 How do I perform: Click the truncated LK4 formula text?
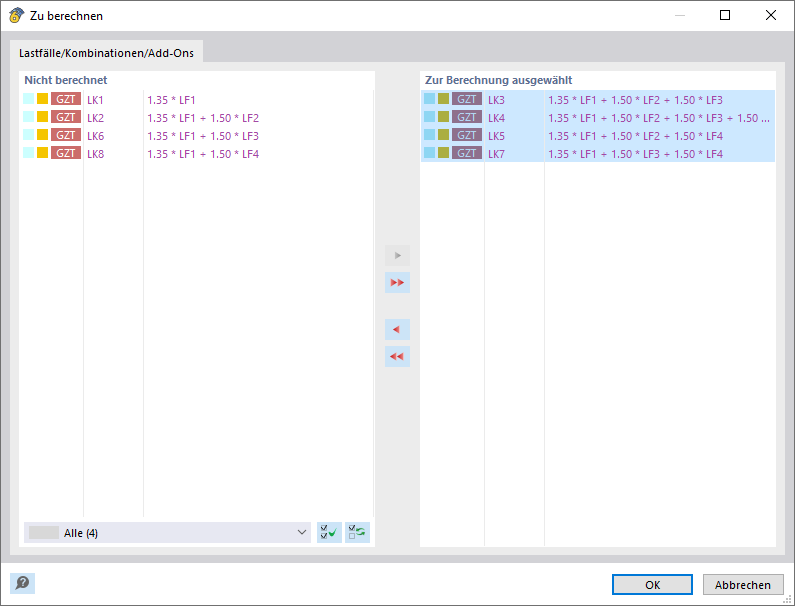click(659, 118)
